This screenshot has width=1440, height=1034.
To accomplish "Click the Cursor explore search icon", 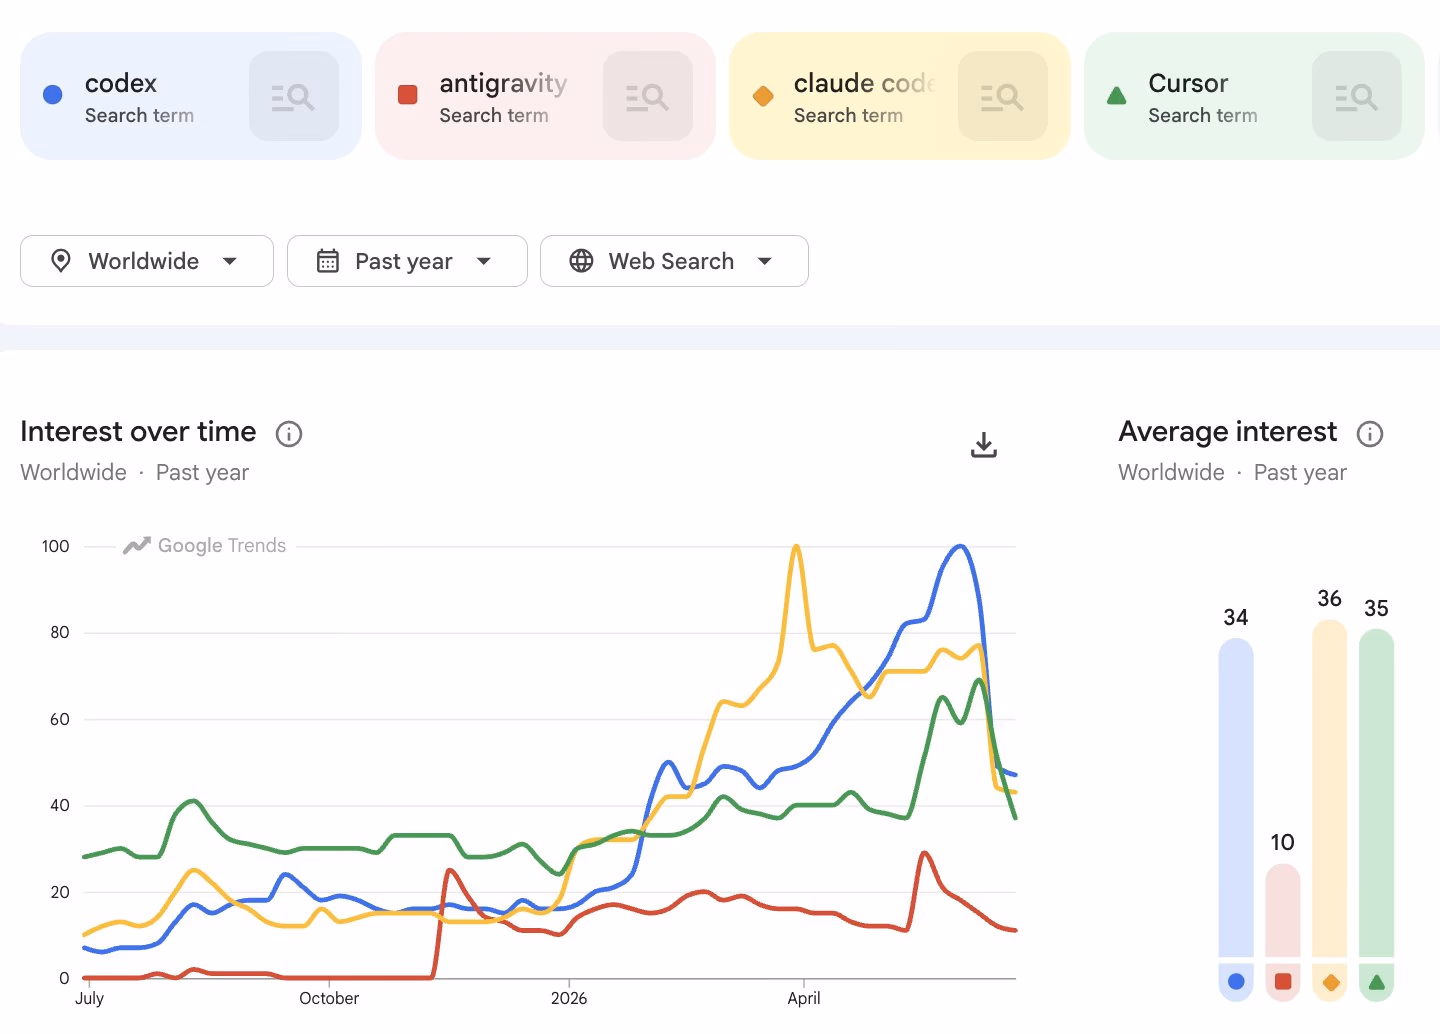I will click(x=1356, y=96).
